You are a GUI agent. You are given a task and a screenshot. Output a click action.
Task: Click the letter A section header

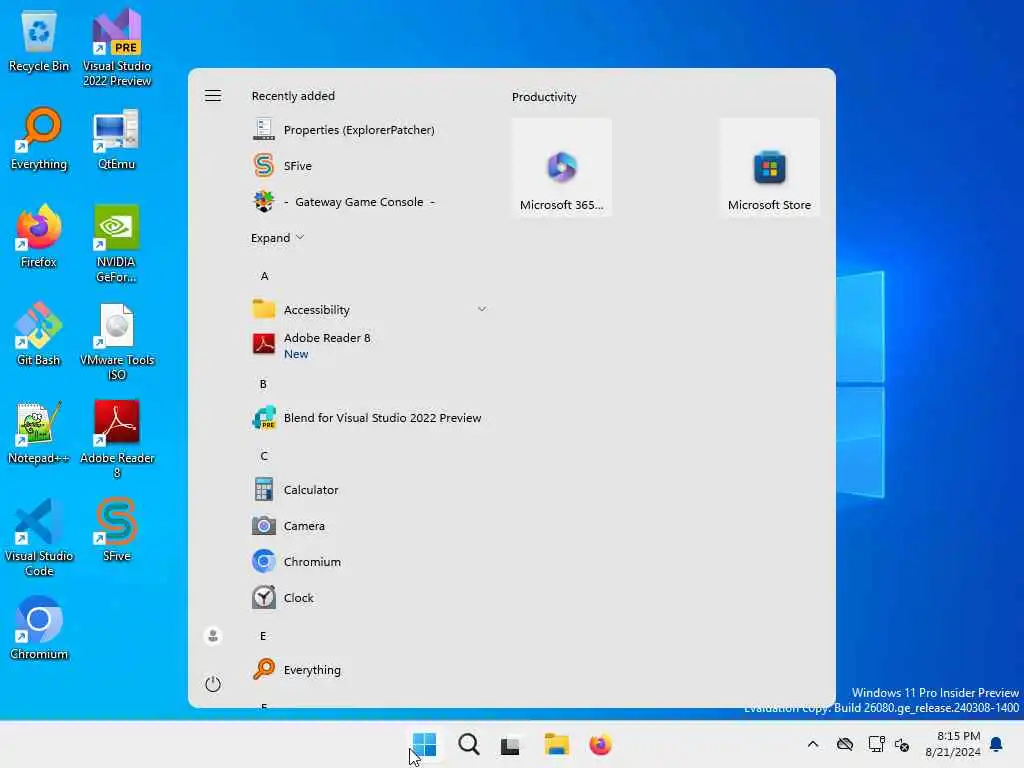point(264,276)
